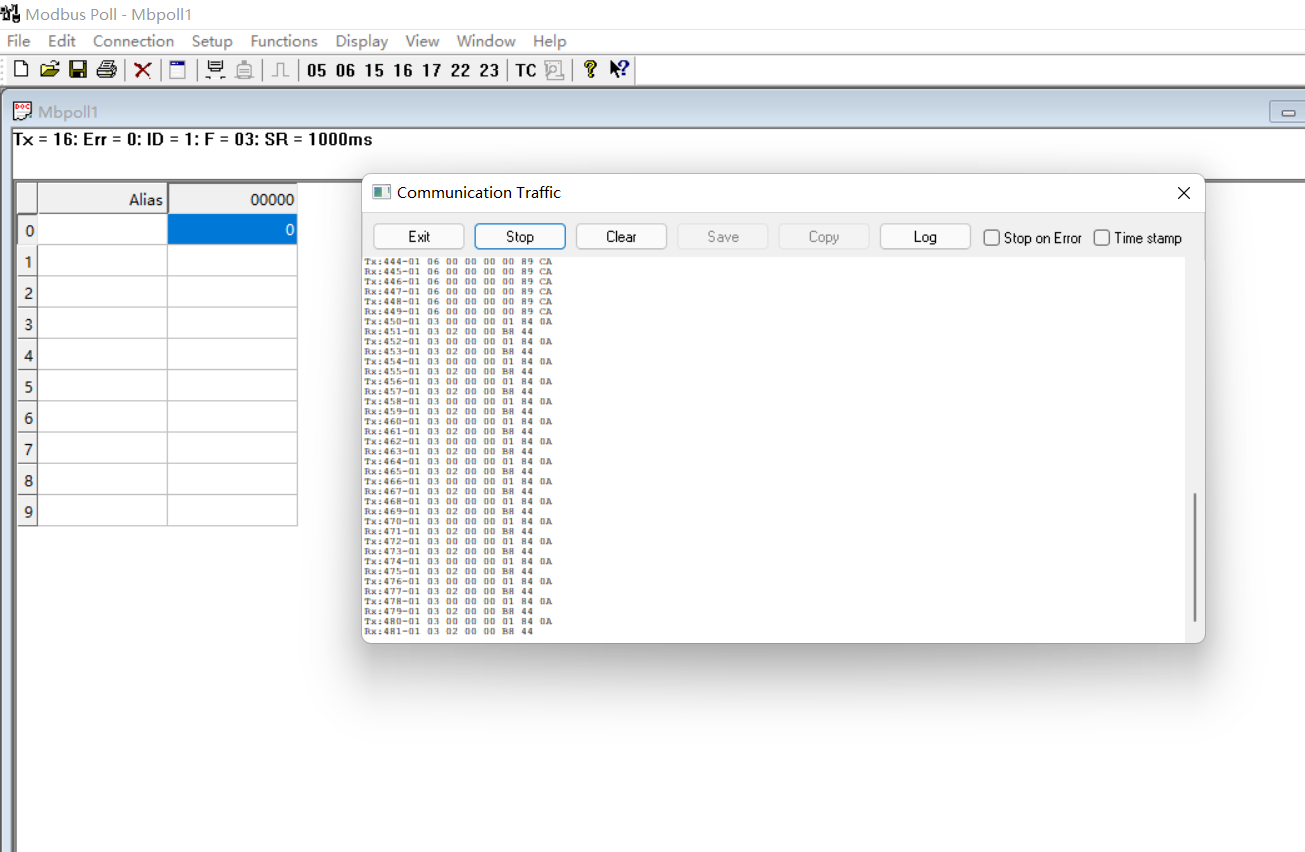This screenshot has height=852, width=1305.
Task: Select the 05 Write Single Coil function
Action: point(315,70)
